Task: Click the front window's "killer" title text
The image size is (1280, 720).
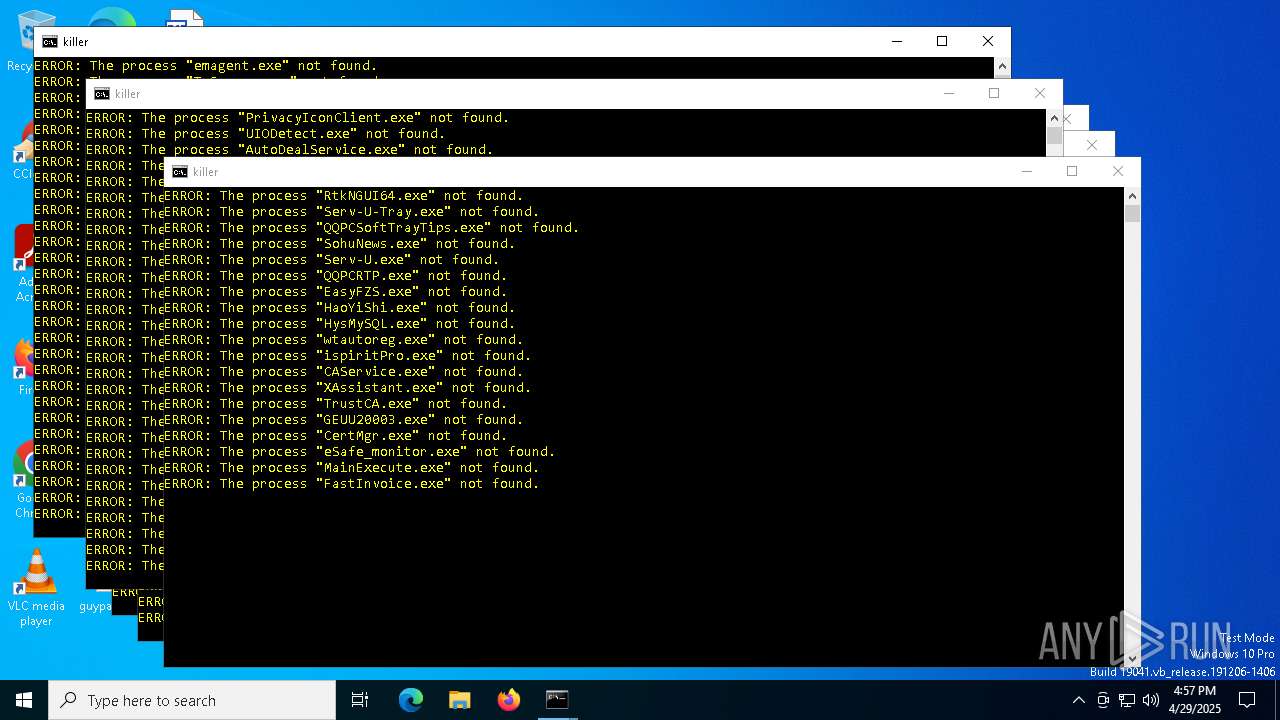Action: click(x=205, y=172)
